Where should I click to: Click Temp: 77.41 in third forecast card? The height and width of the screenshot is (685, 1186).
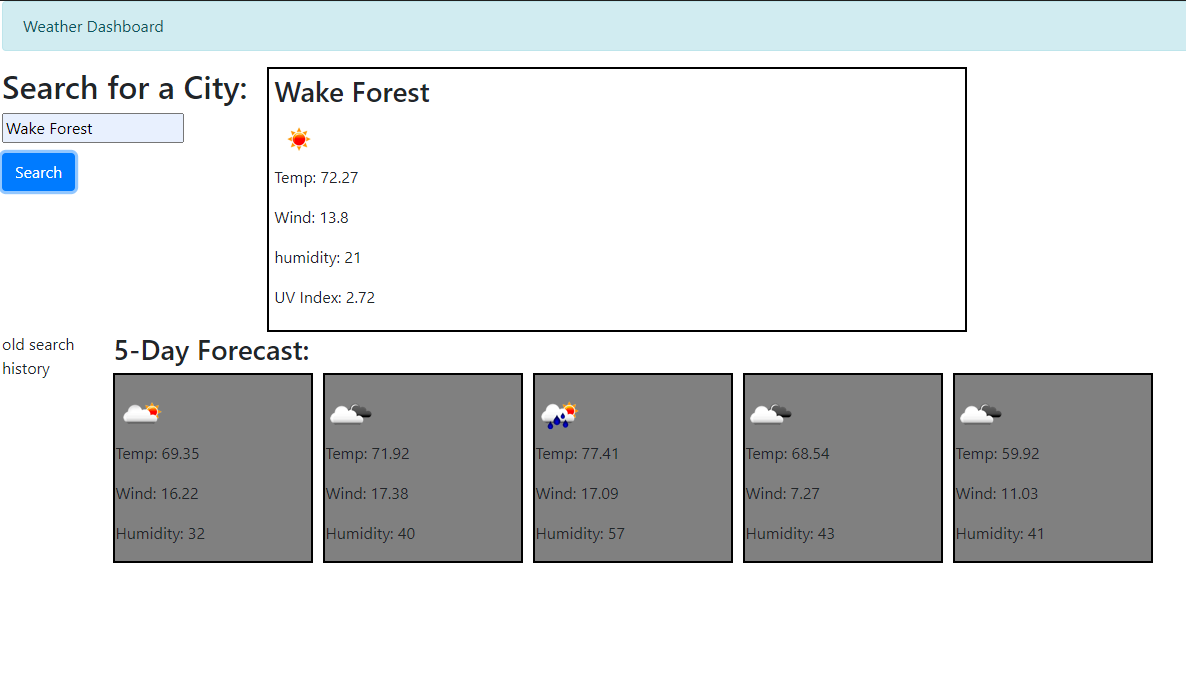[x=578, y=454]
